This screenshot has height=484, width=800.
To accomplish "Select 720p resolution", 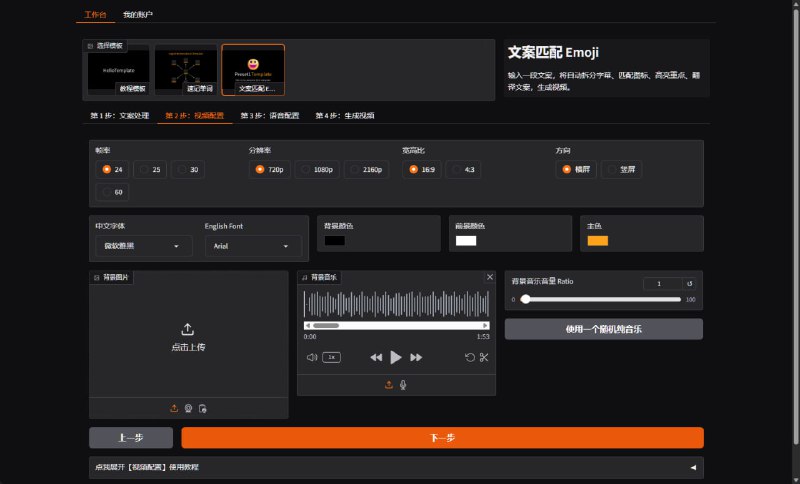I will tap(269, 169).
